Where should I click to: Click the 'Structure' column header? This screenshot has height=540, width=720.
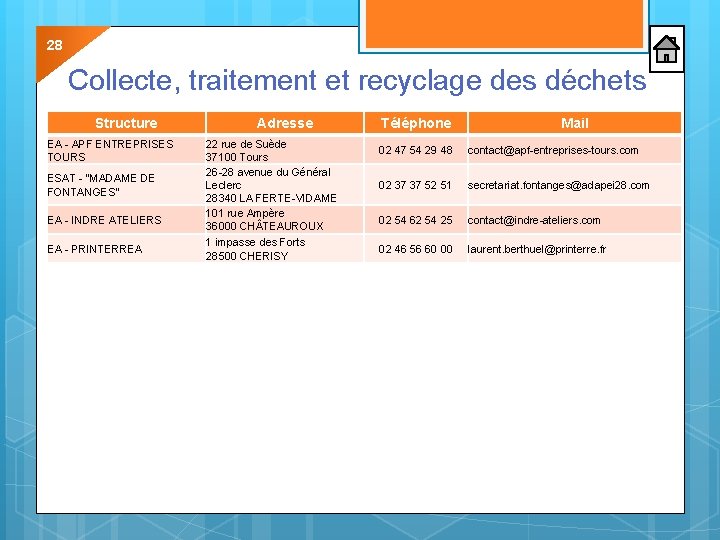tap(126, 123)
